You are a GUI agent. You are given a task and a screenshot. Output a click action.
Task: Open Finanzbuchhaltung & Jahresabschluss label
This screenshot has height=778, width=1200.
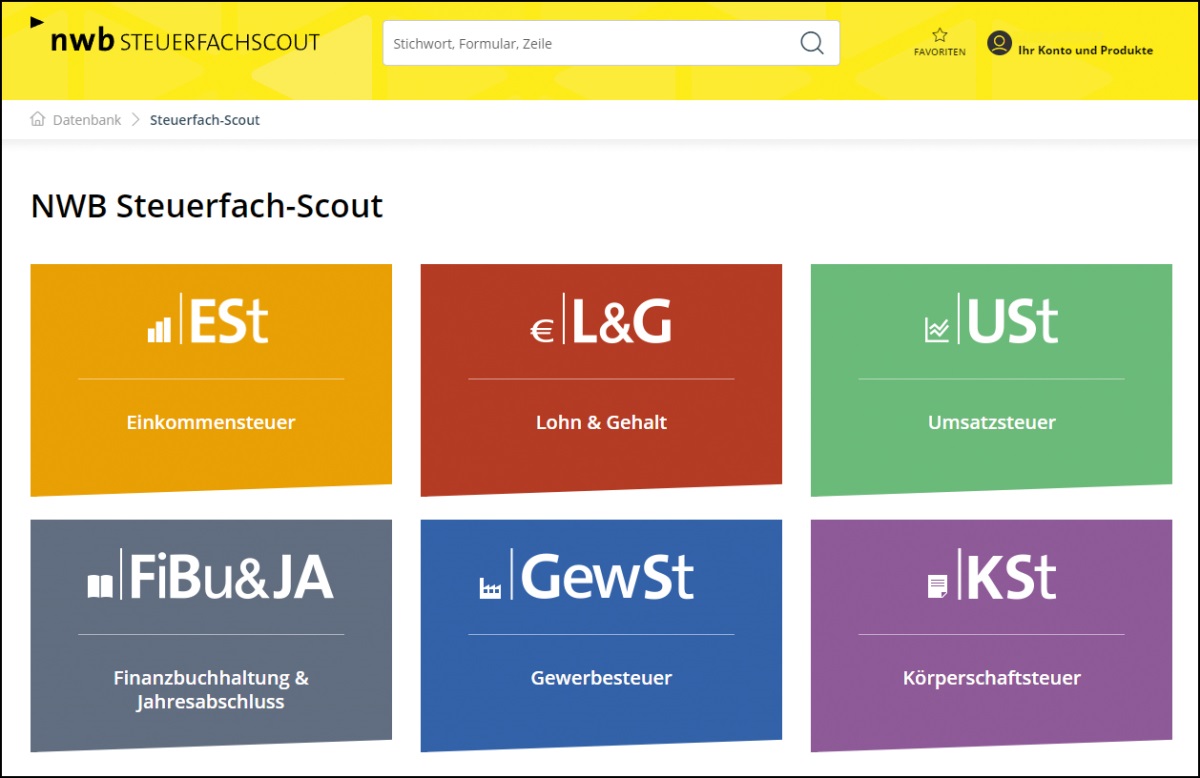click(x=211, y=690)
